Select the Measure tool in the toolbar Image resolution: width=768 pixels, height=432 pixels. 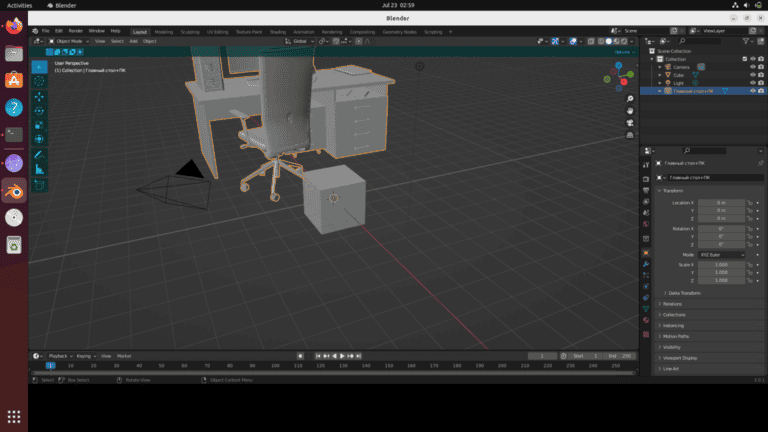[40, 170]
